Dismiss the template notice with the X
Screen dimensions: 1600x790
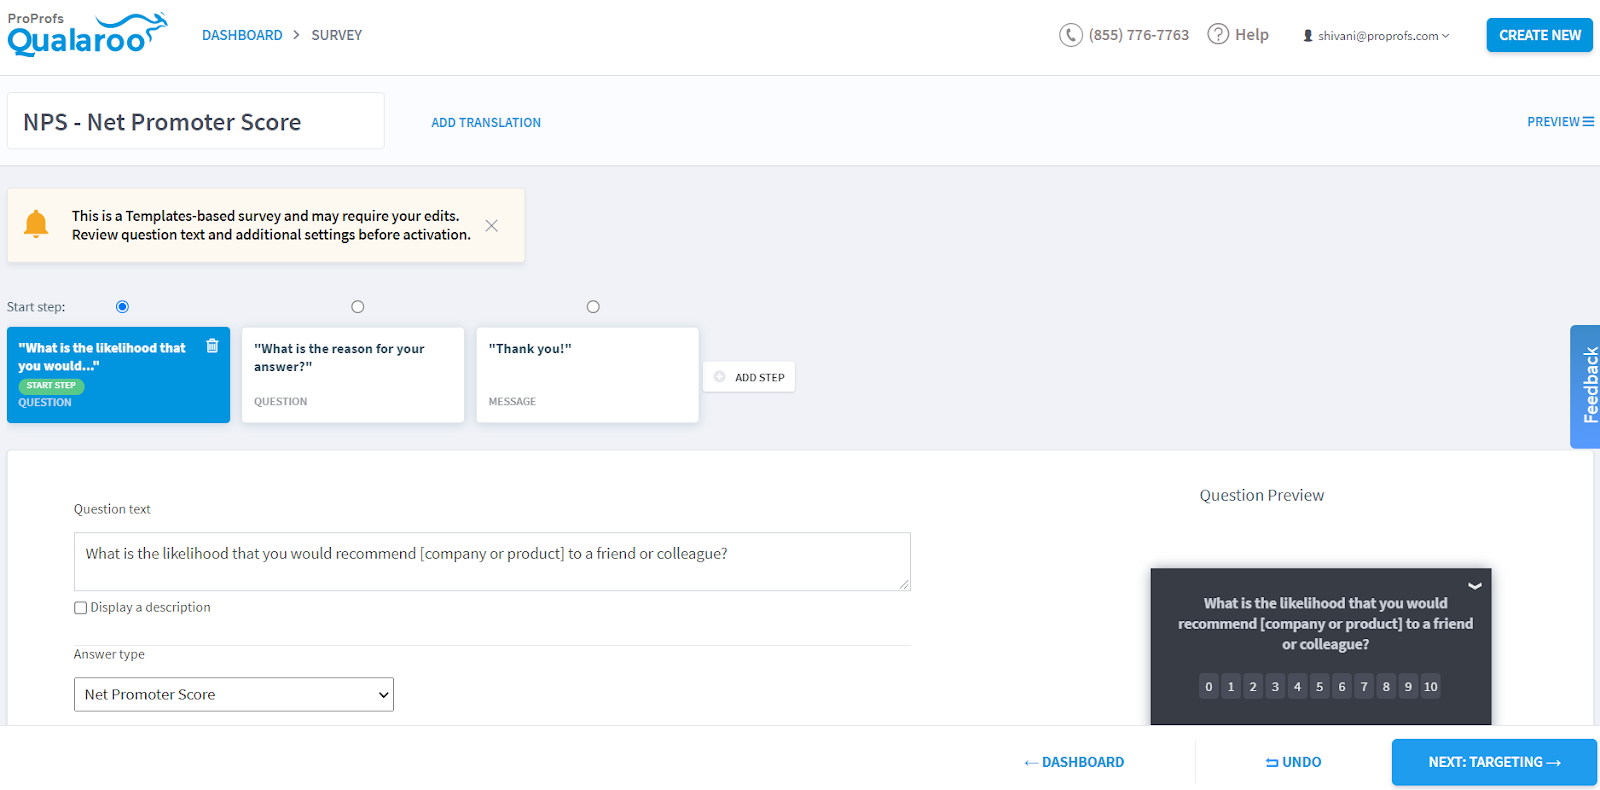pyautogui.click(x=491, y=226)
